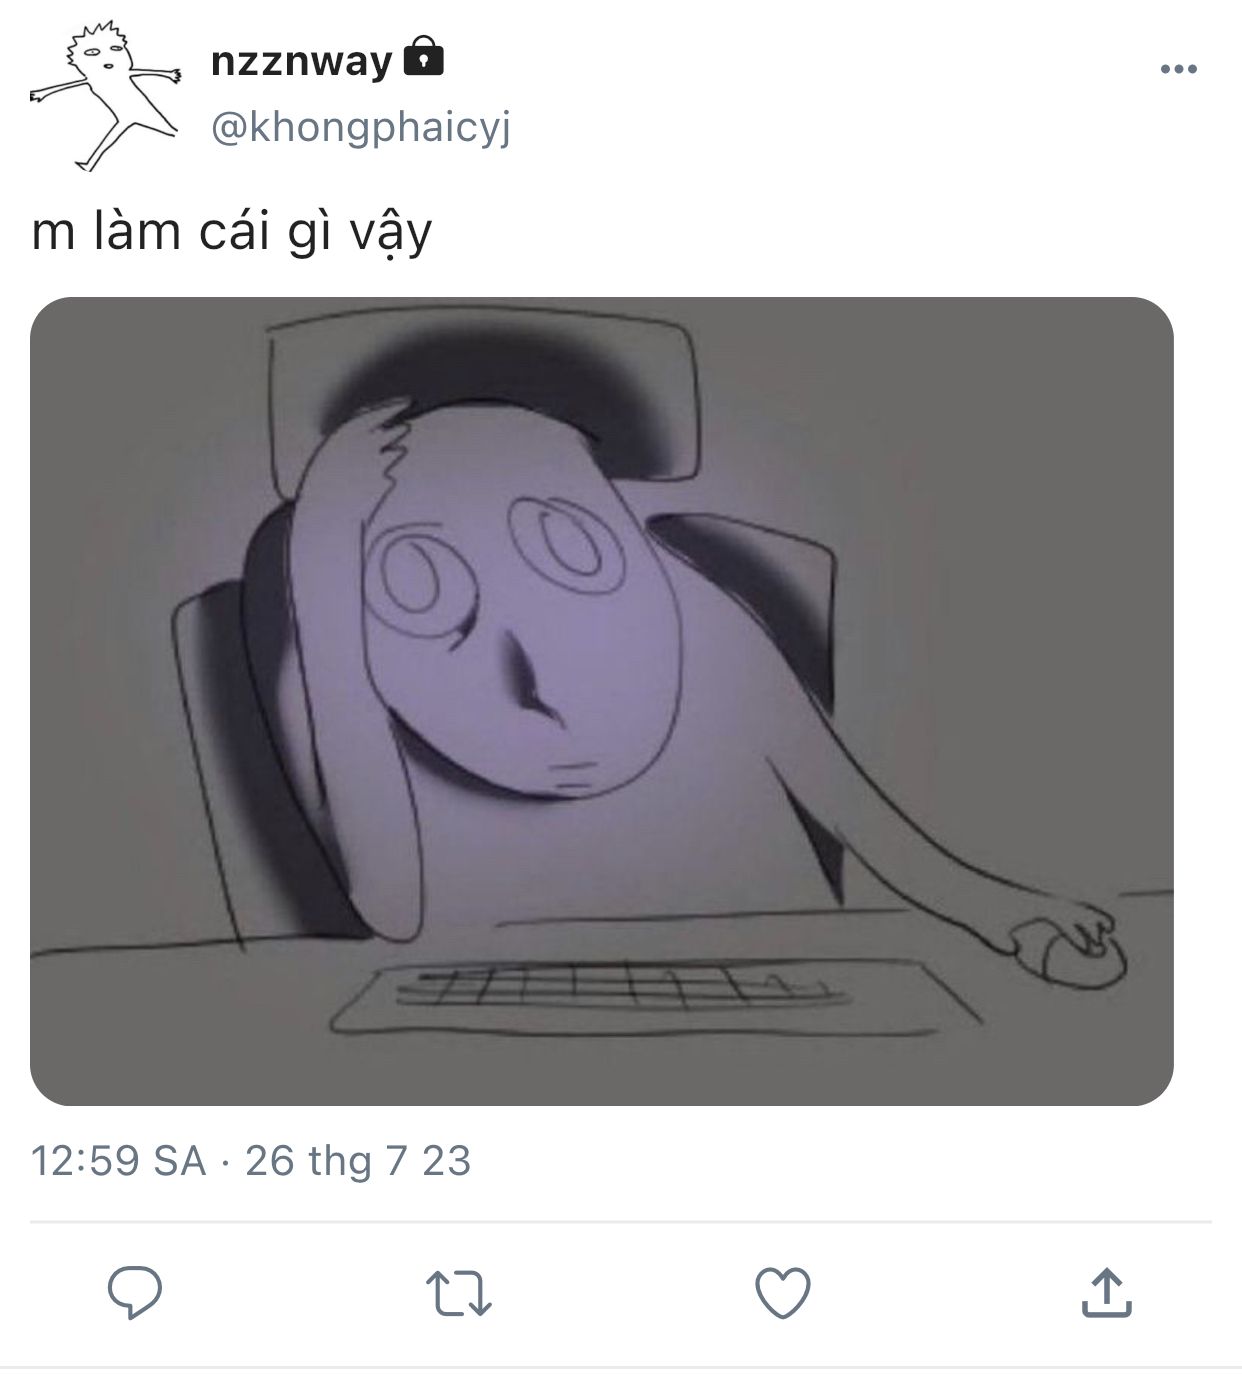The width and height of the screenshot is (1242, 1375).
Task: Tap the date 26 thg 7 23
Action: (358, 1161)
